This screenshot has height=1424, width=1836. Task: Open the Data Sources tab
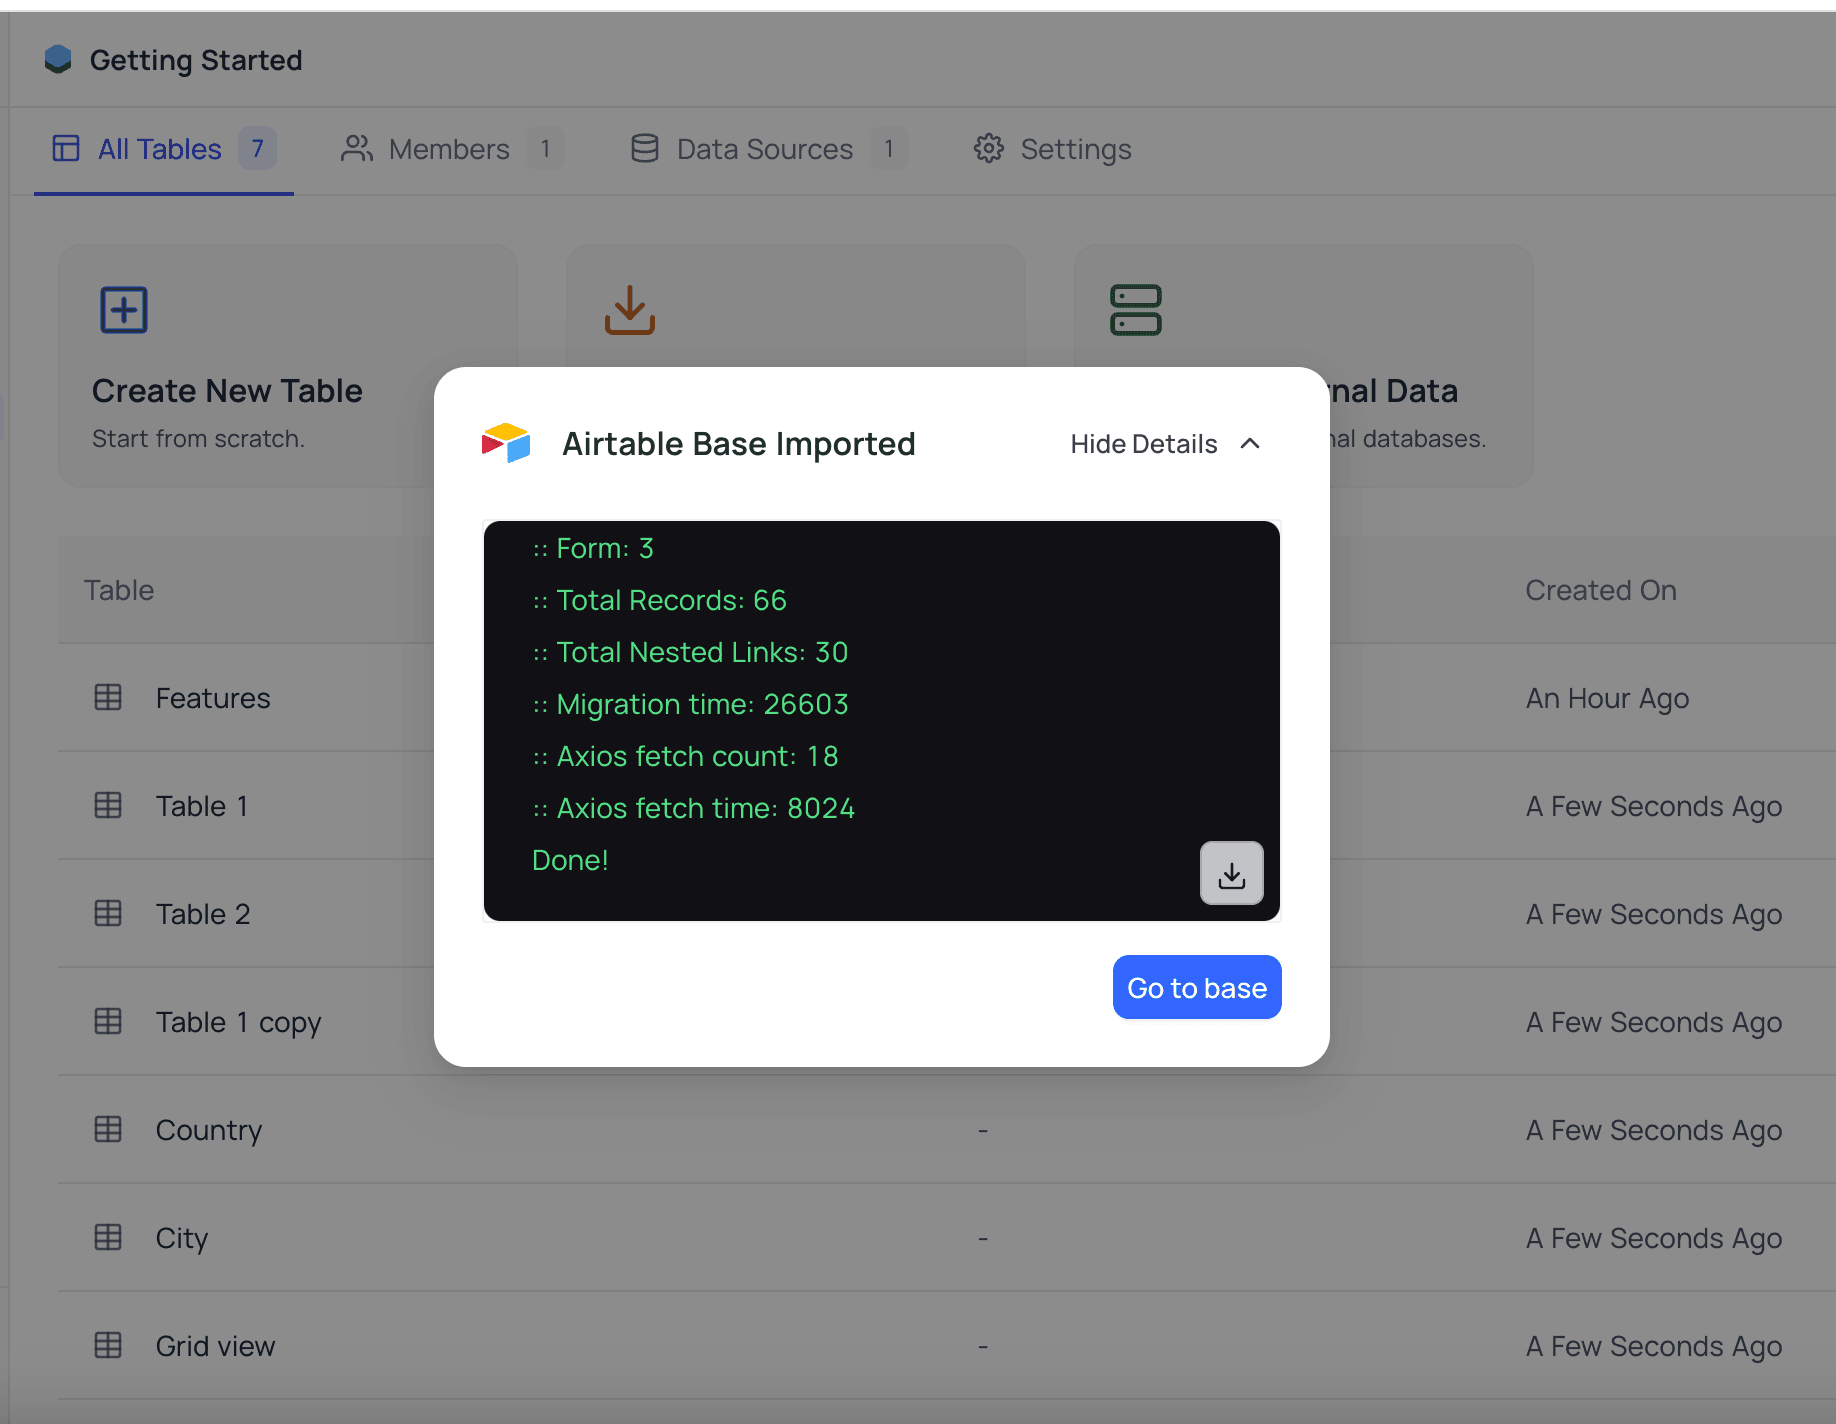(764, 149)
